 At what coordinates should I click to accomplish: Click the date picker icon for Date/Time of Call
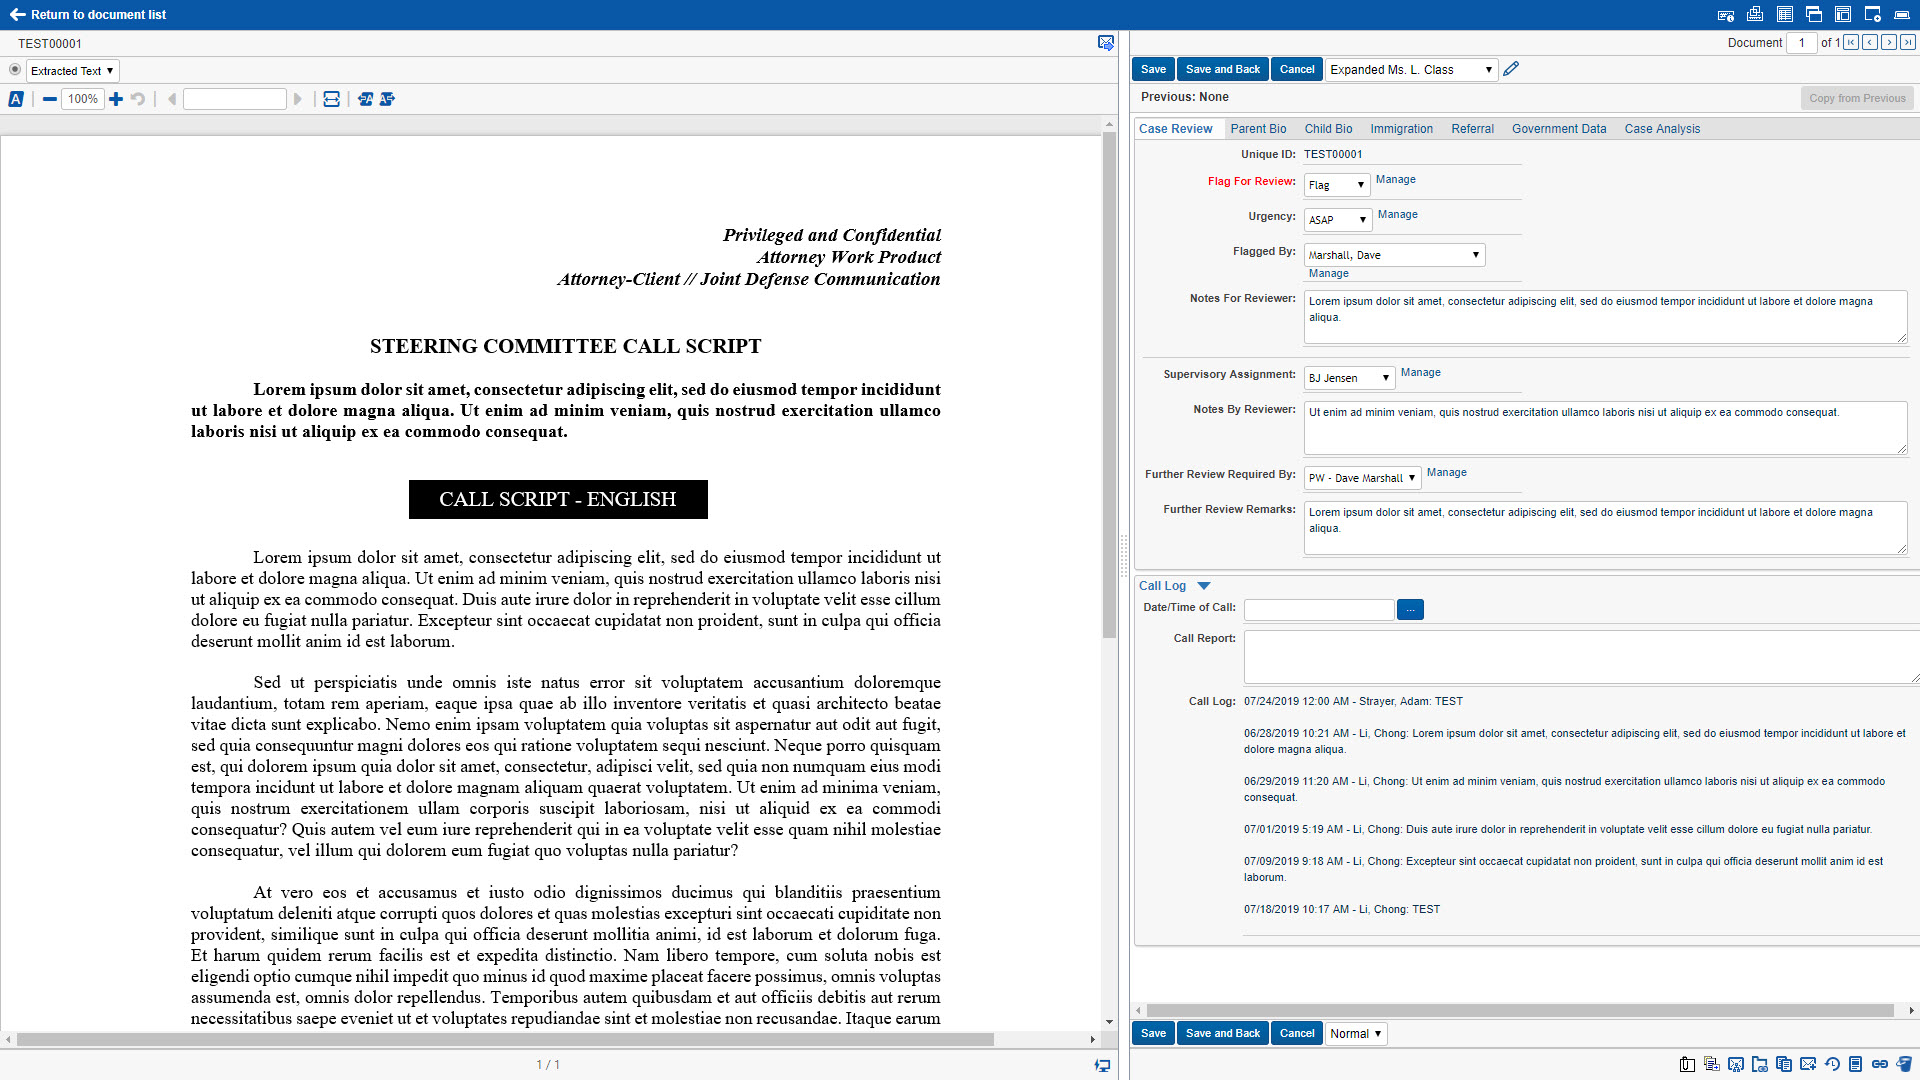tap(1410, 608)
